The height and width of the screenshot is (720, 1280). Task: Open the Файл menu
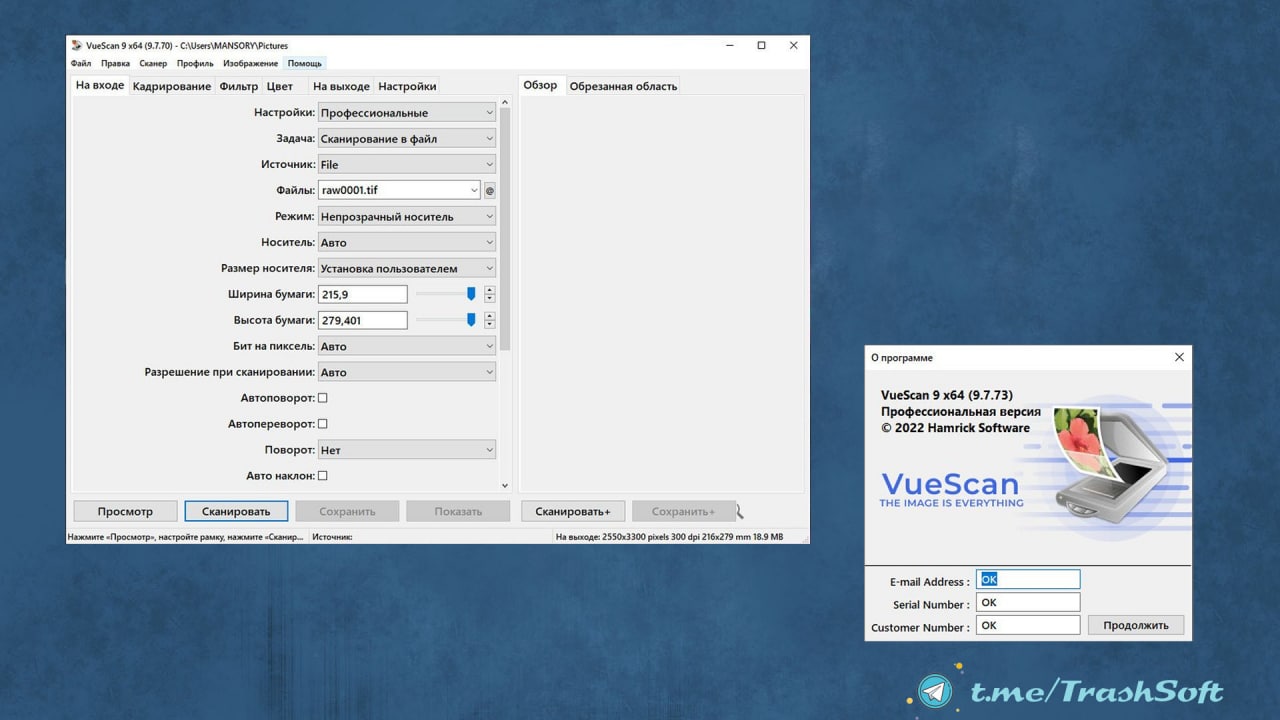pyautogui.click(x=81, y=64)
